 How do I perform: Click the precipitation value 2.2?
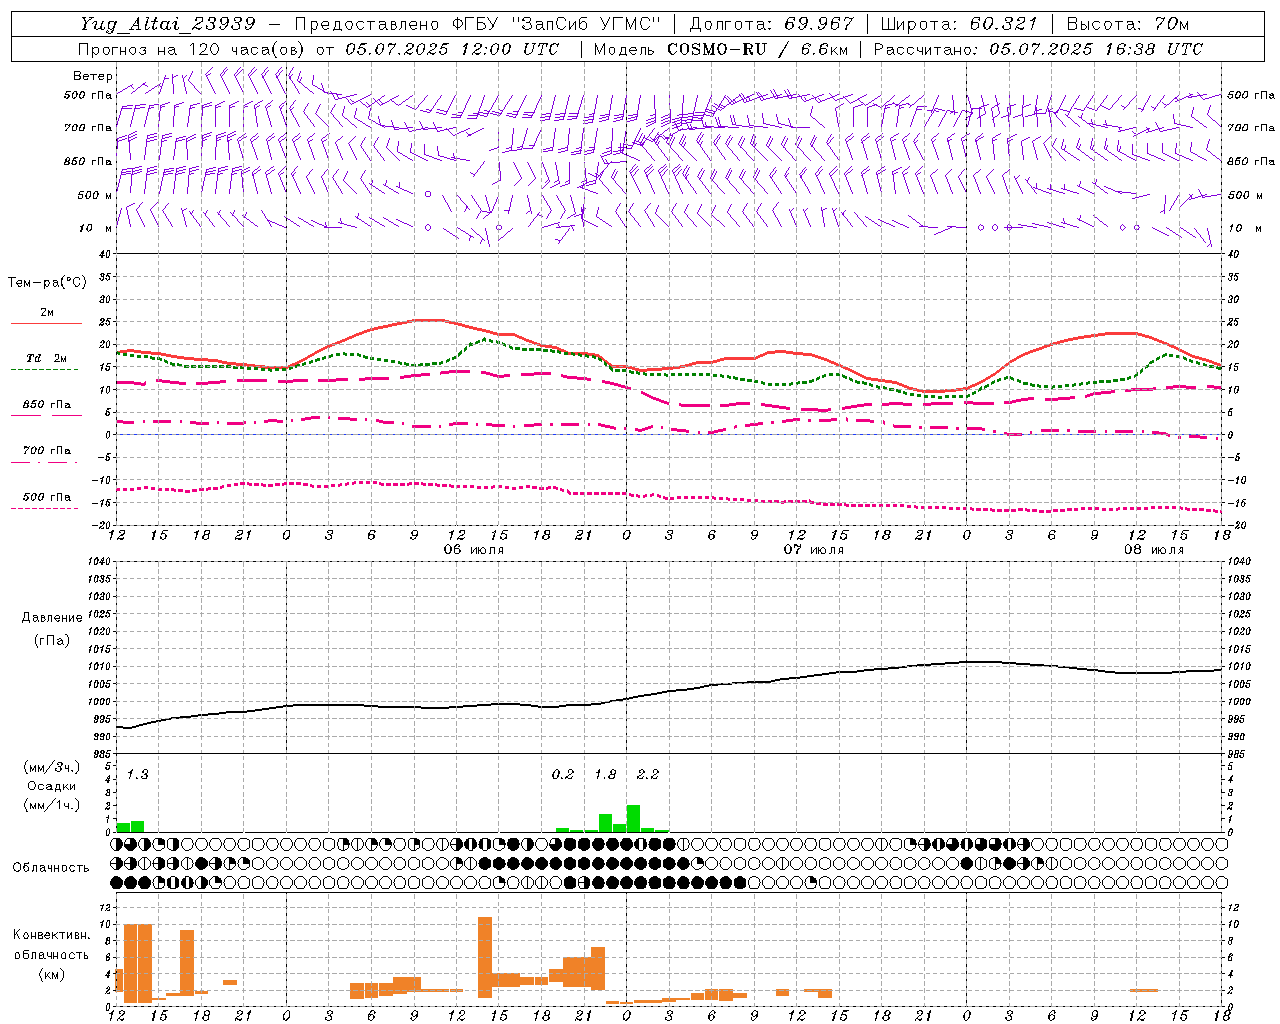(x=647, y=774)
